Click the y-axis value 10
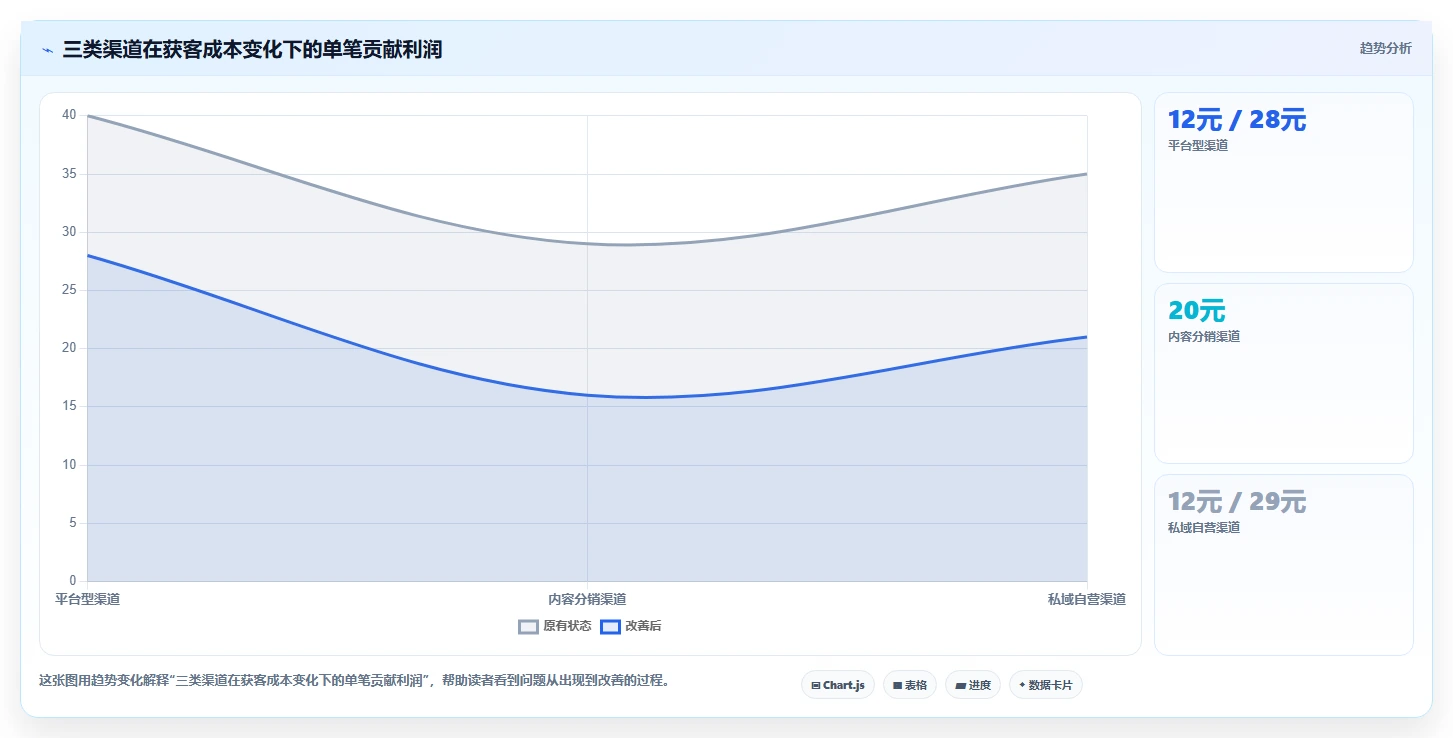 point(69,465)
